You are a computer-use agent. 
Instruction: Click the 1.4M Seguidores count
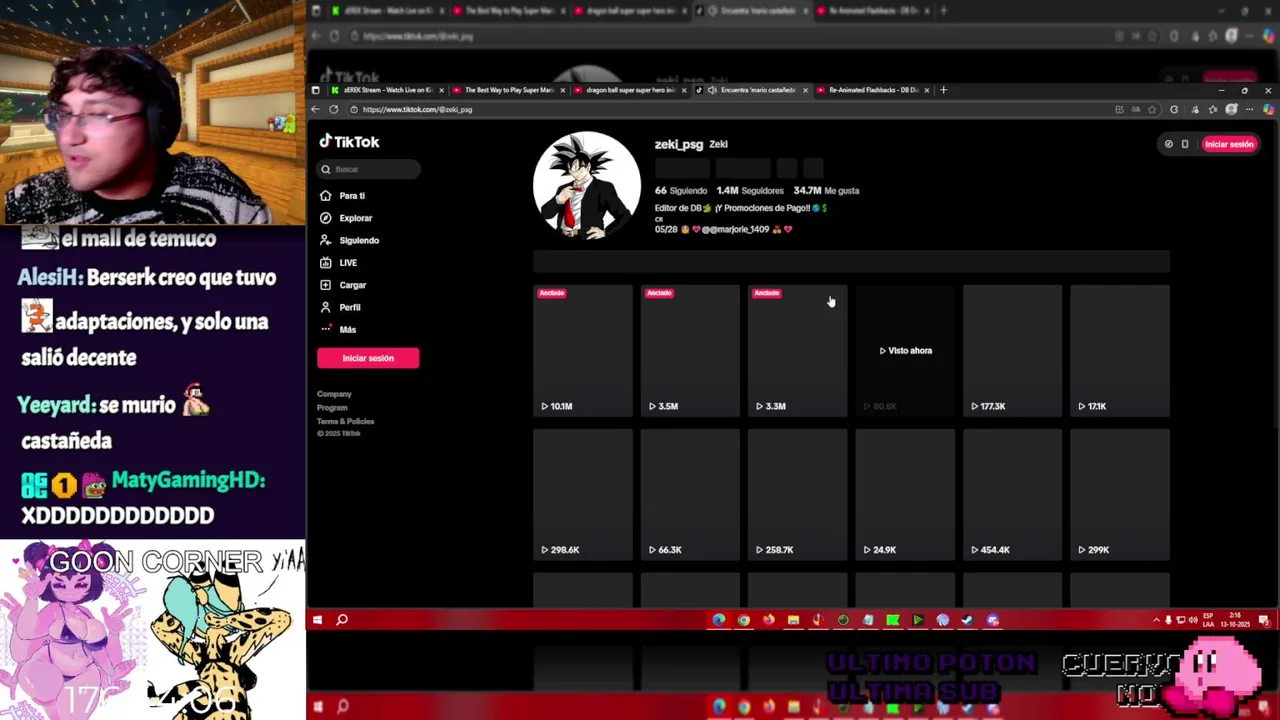coord(750,190)
